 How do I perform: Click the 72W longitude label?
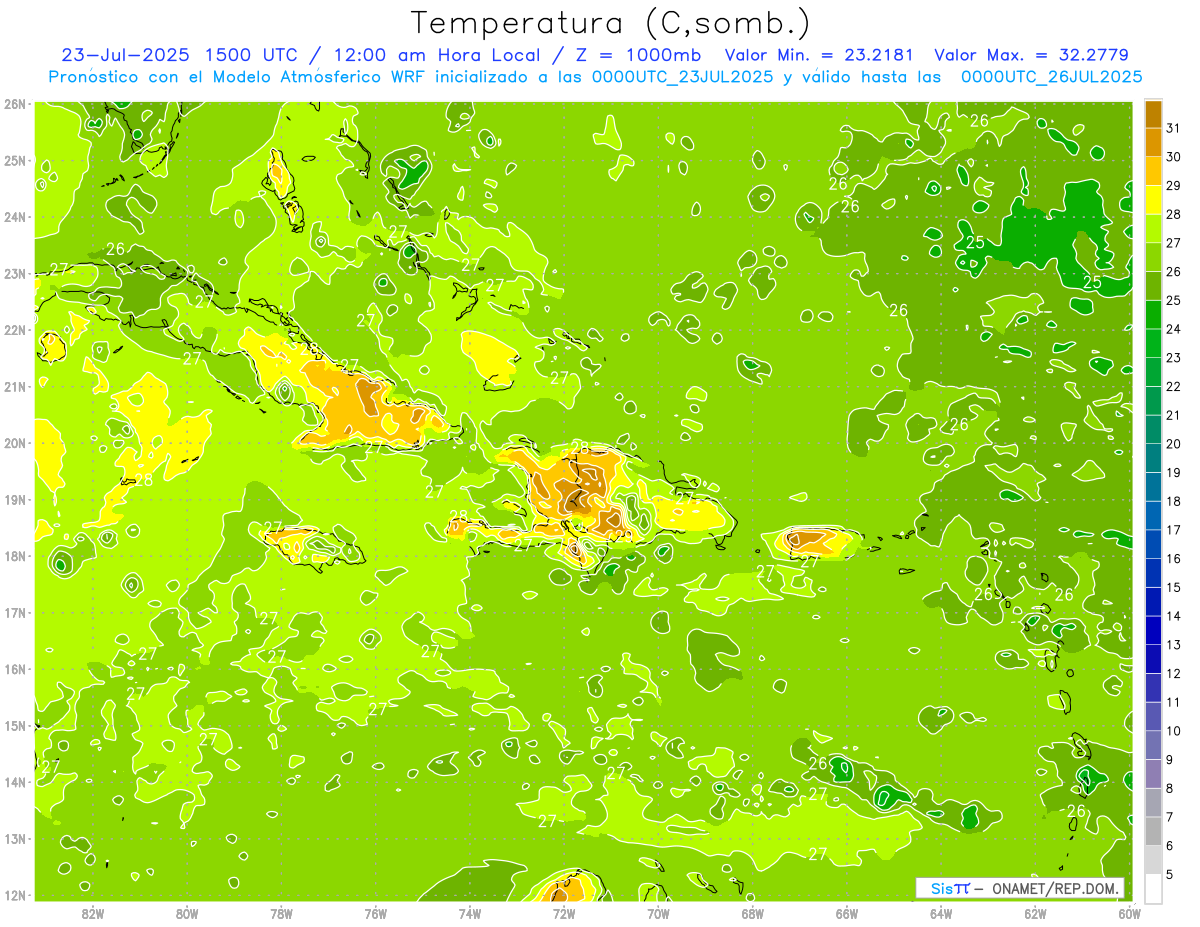pyautogui.click(x=564, y=913)
